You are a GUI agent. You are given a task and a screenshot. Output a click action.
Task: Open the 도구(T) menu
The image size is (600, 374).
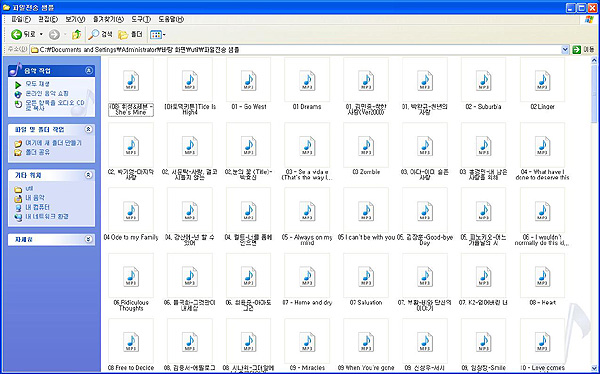[141, 19]
